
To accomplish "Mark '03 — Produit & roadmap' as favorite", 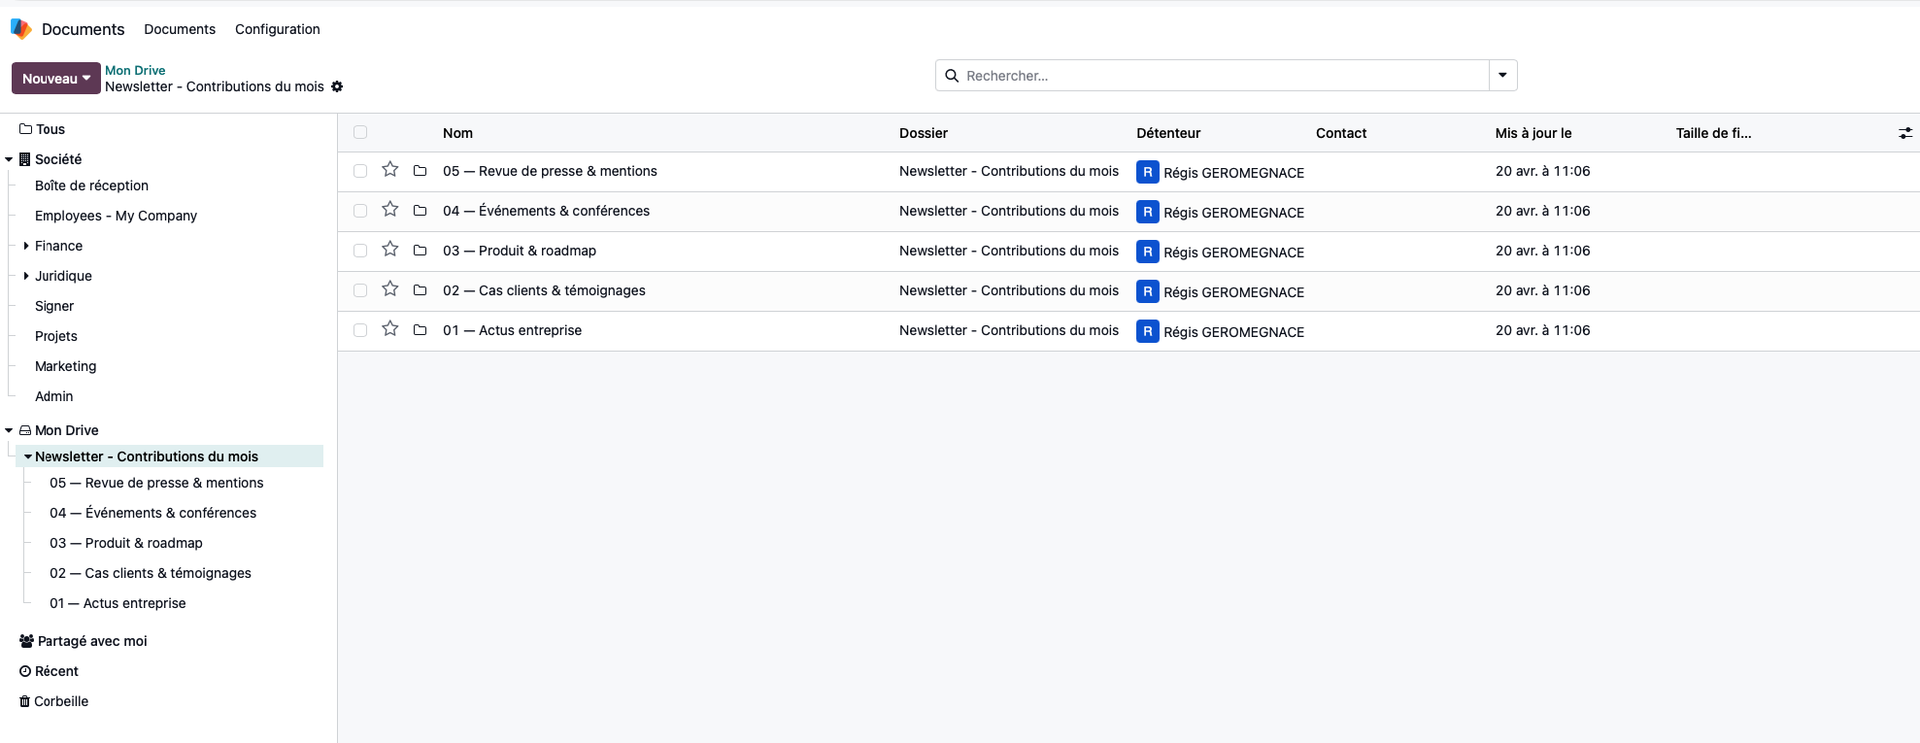I will point(390,250).
